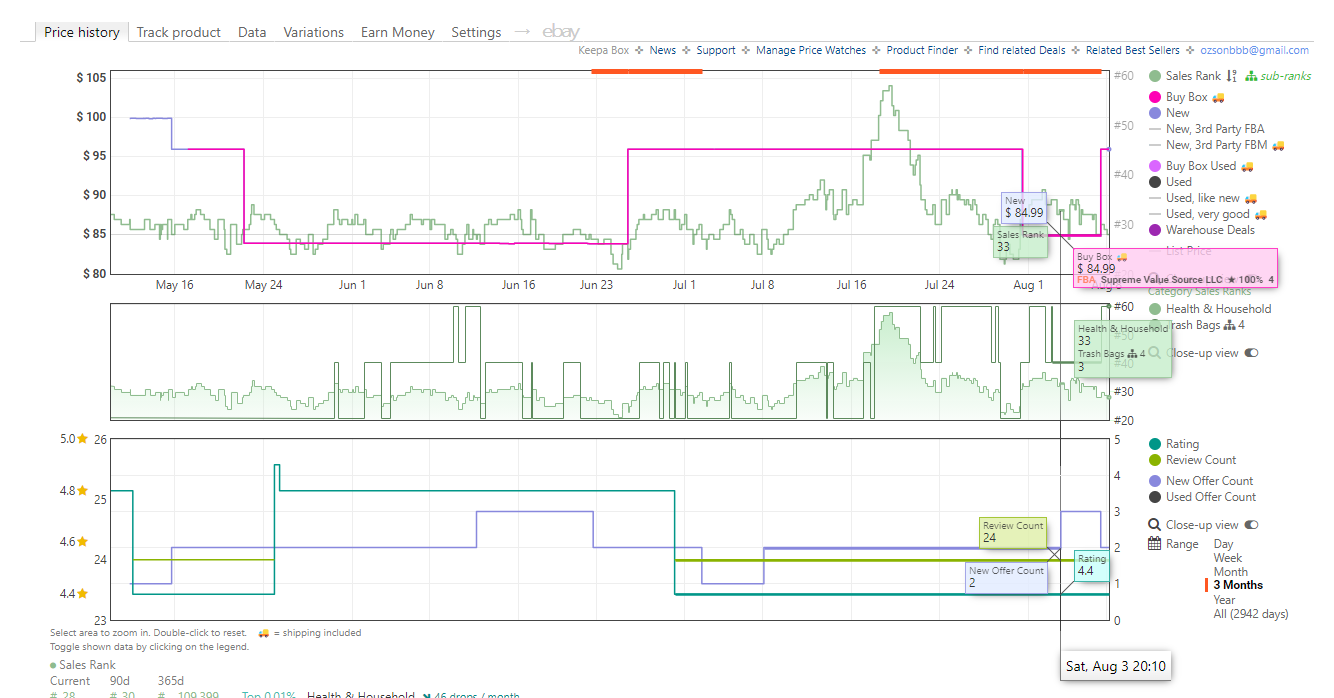Switch to the Track product tab

coord(178,32)
